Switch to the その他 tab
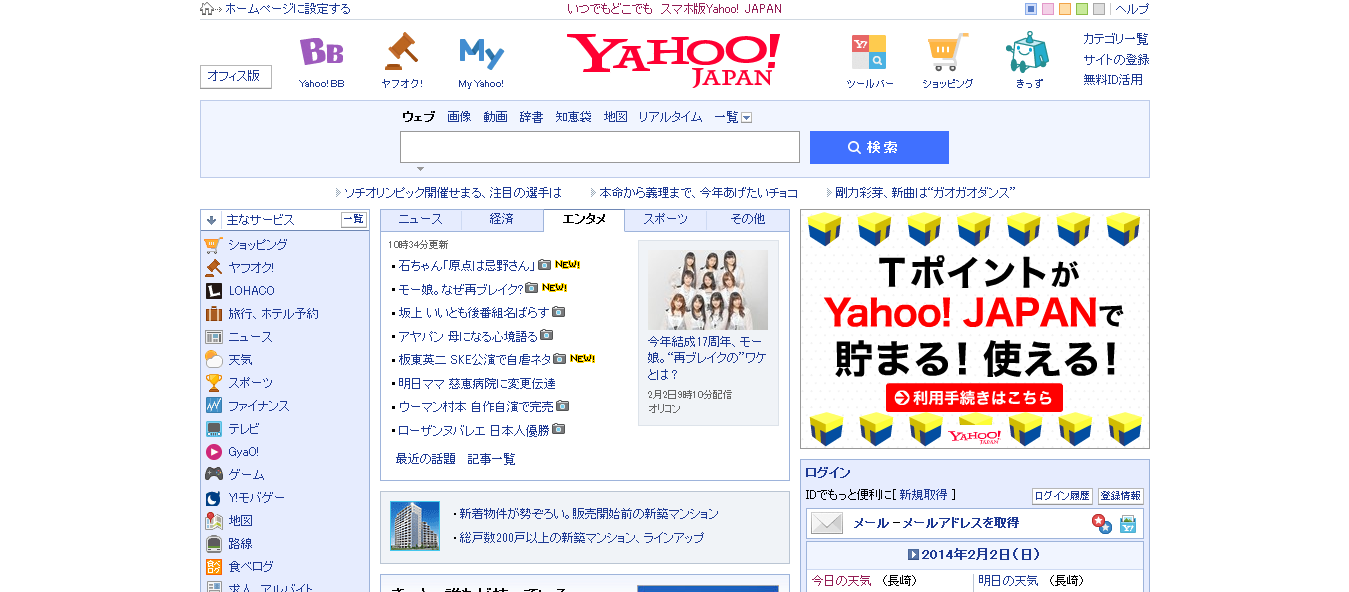 click(x=747, y=220)
